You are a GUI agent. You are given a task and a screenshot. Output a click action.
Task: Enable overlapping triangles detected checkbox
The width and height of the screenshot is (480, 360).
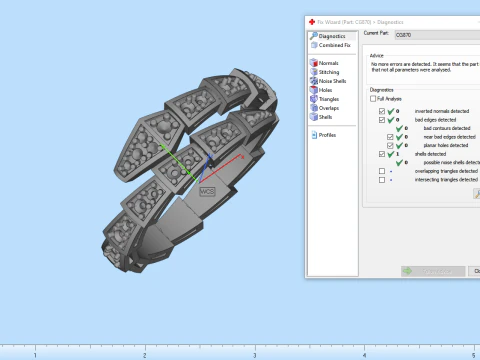pyautogui.click(x=382, y=171)
